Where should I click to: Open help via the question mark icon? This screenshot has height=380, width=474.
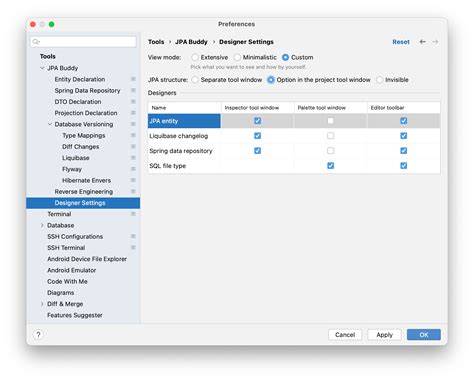[x=38, y=335]
